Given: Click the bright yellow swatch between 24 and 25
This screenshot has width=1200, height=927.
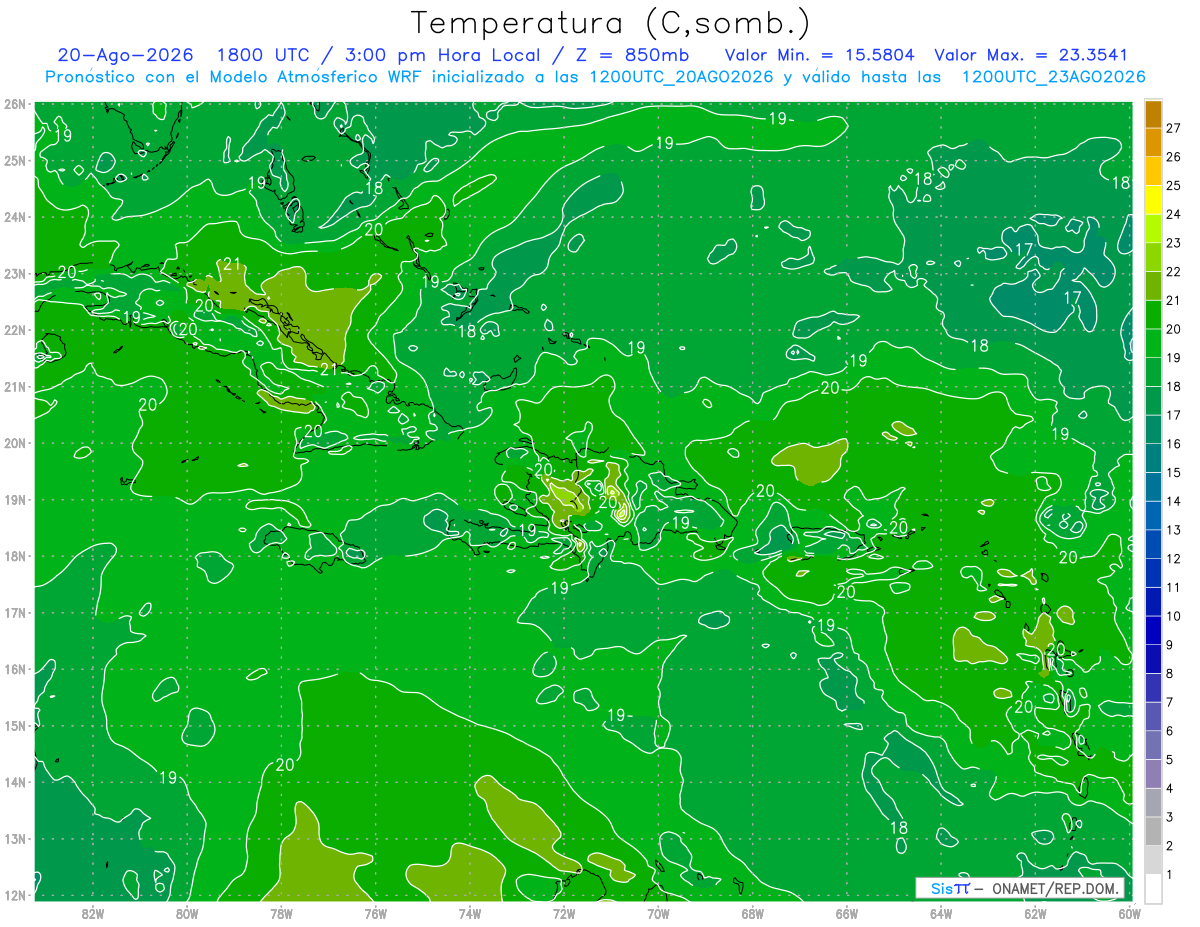Looking at the screenshot, I should tap(1153, 200).
